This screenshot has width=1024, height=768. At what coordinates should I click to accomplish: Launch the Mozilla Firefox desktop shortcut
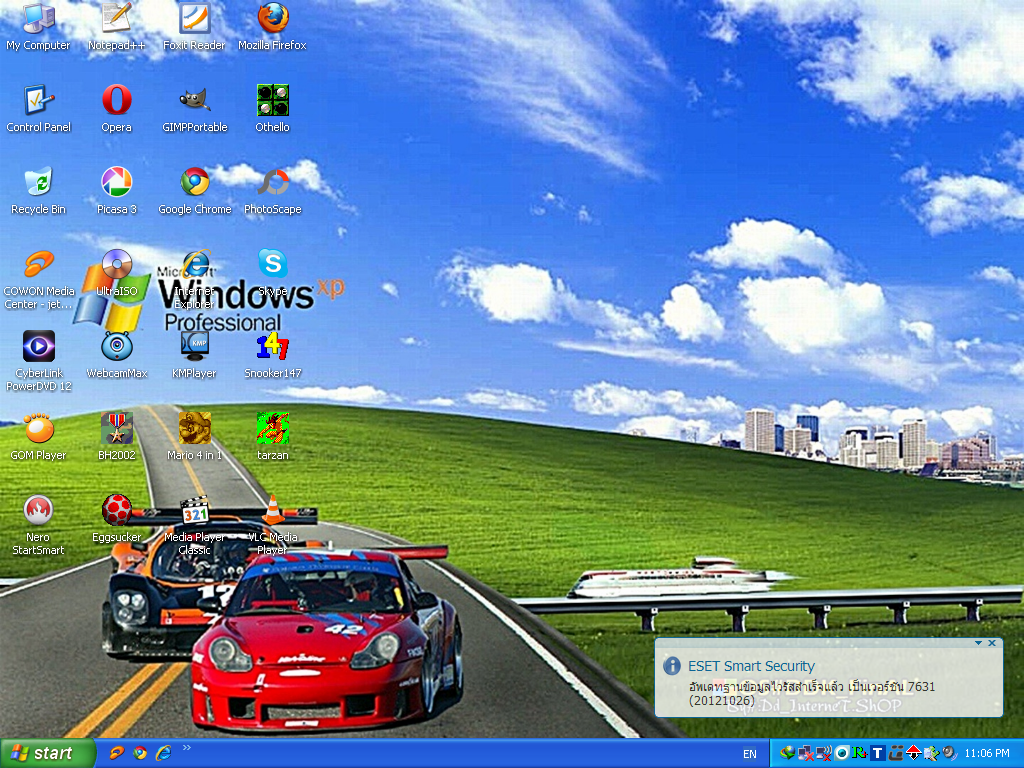pyautogui.click(x=272, y=26)
